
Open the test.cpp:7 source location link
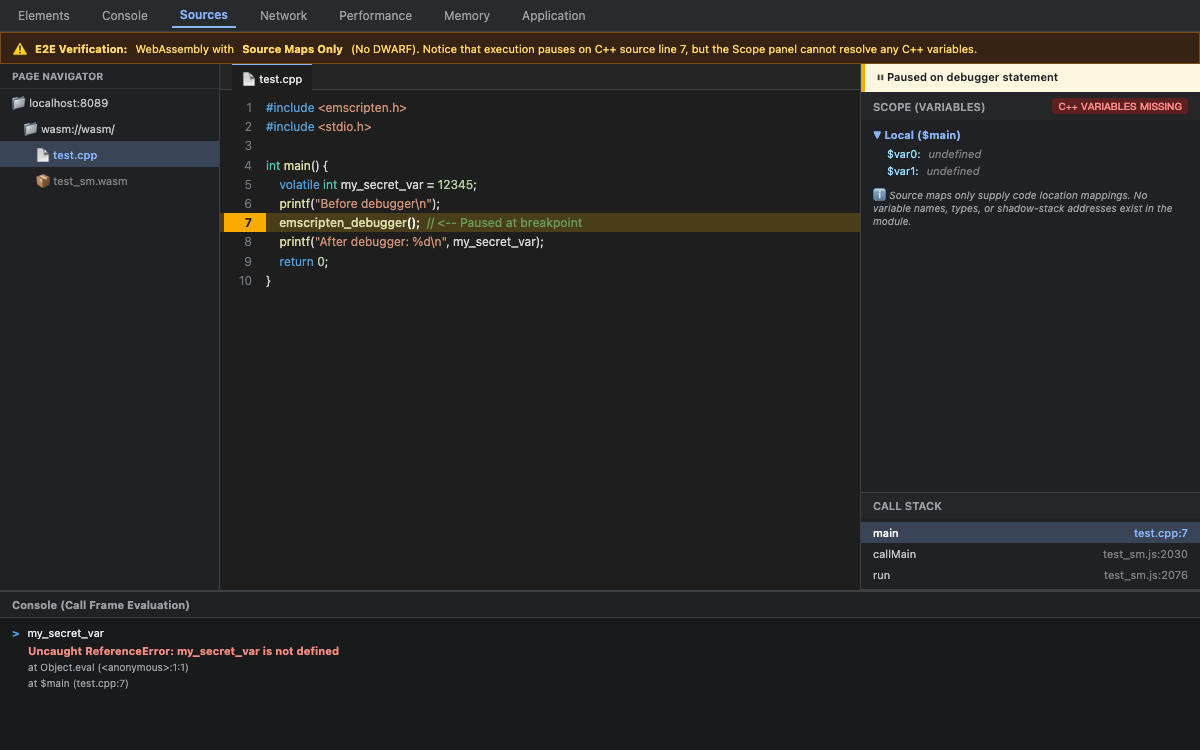coord(1161,533)
